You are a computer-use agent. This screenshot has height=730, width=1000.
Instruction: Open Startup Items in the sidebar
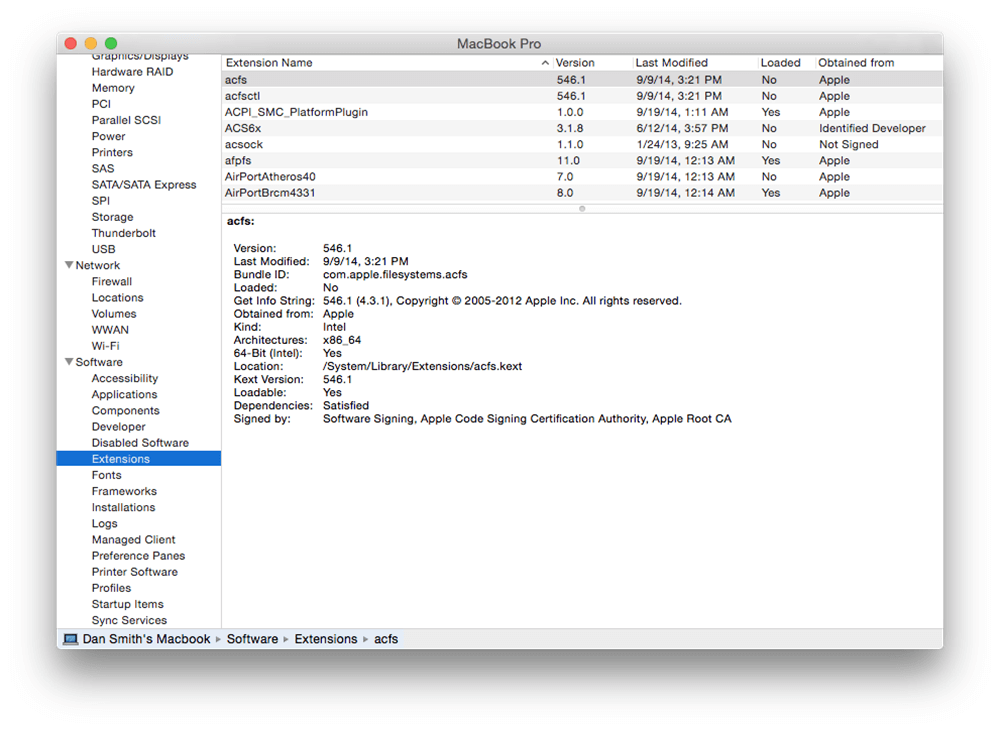click(x=127, y=604)
